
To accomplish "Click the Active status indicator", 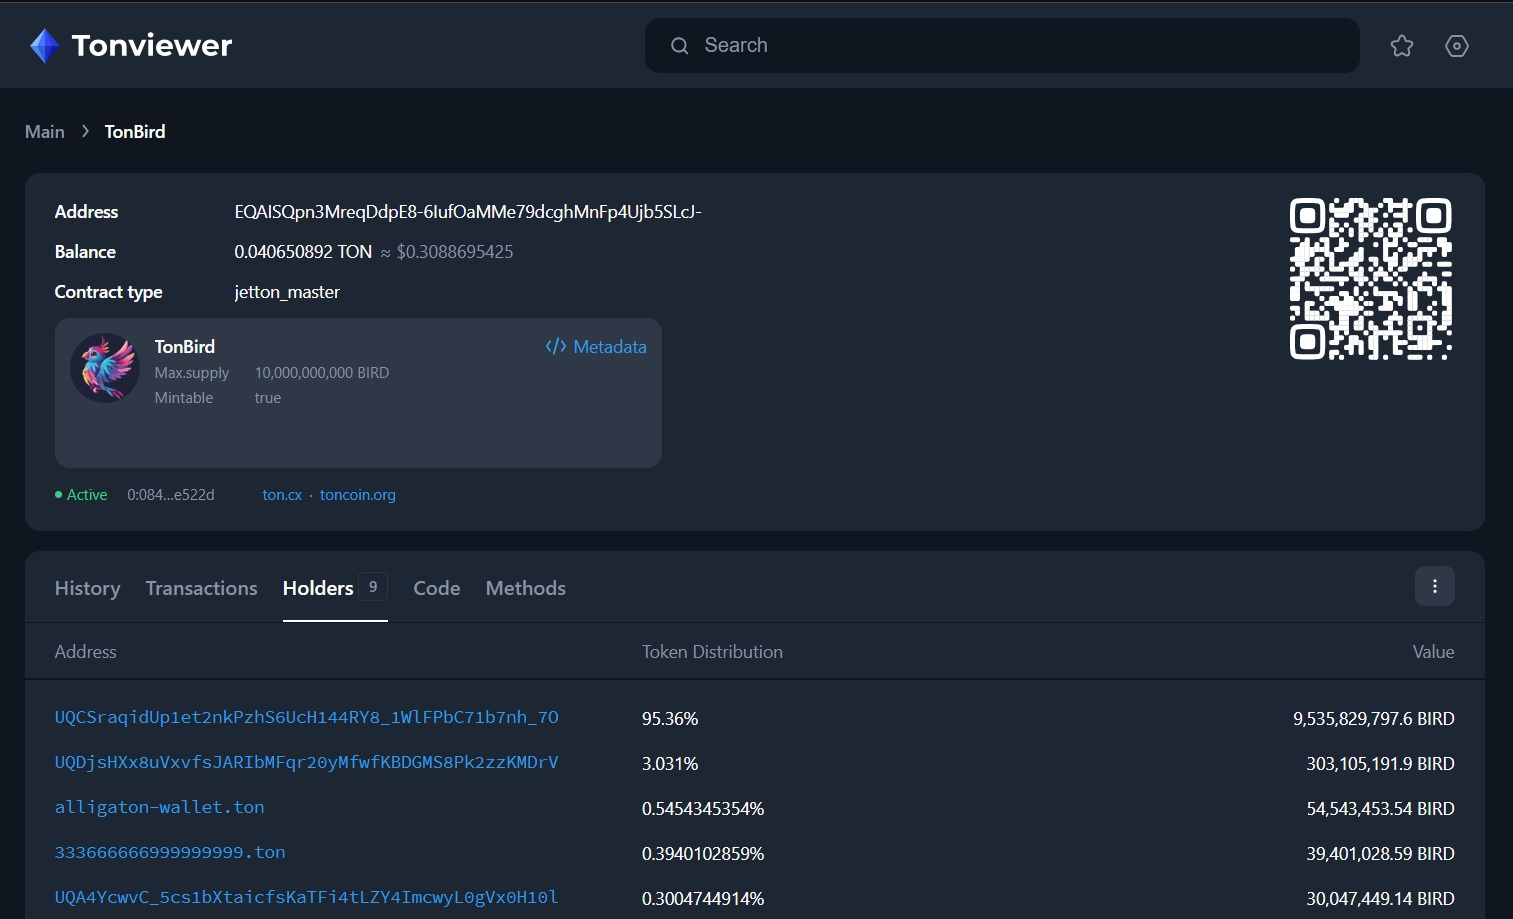I will (x=81, y=495).
